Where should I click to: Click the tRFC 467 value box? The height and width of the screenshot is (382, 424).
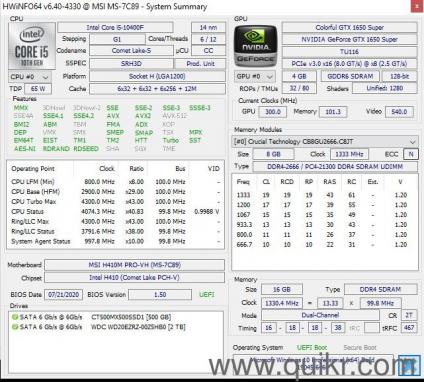409,328
